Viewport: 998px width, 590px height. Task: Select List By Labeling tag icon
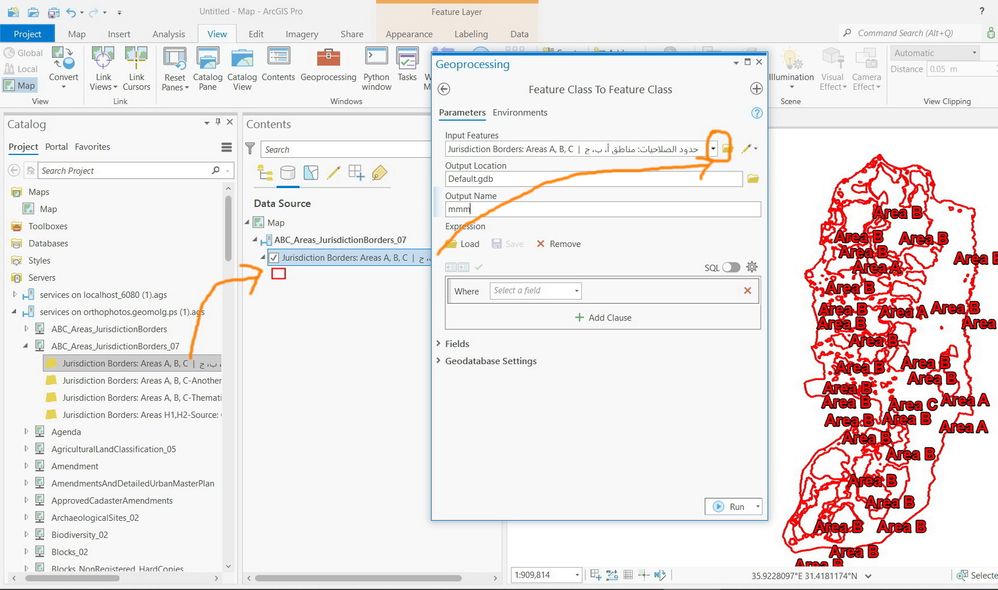(379, 173)
